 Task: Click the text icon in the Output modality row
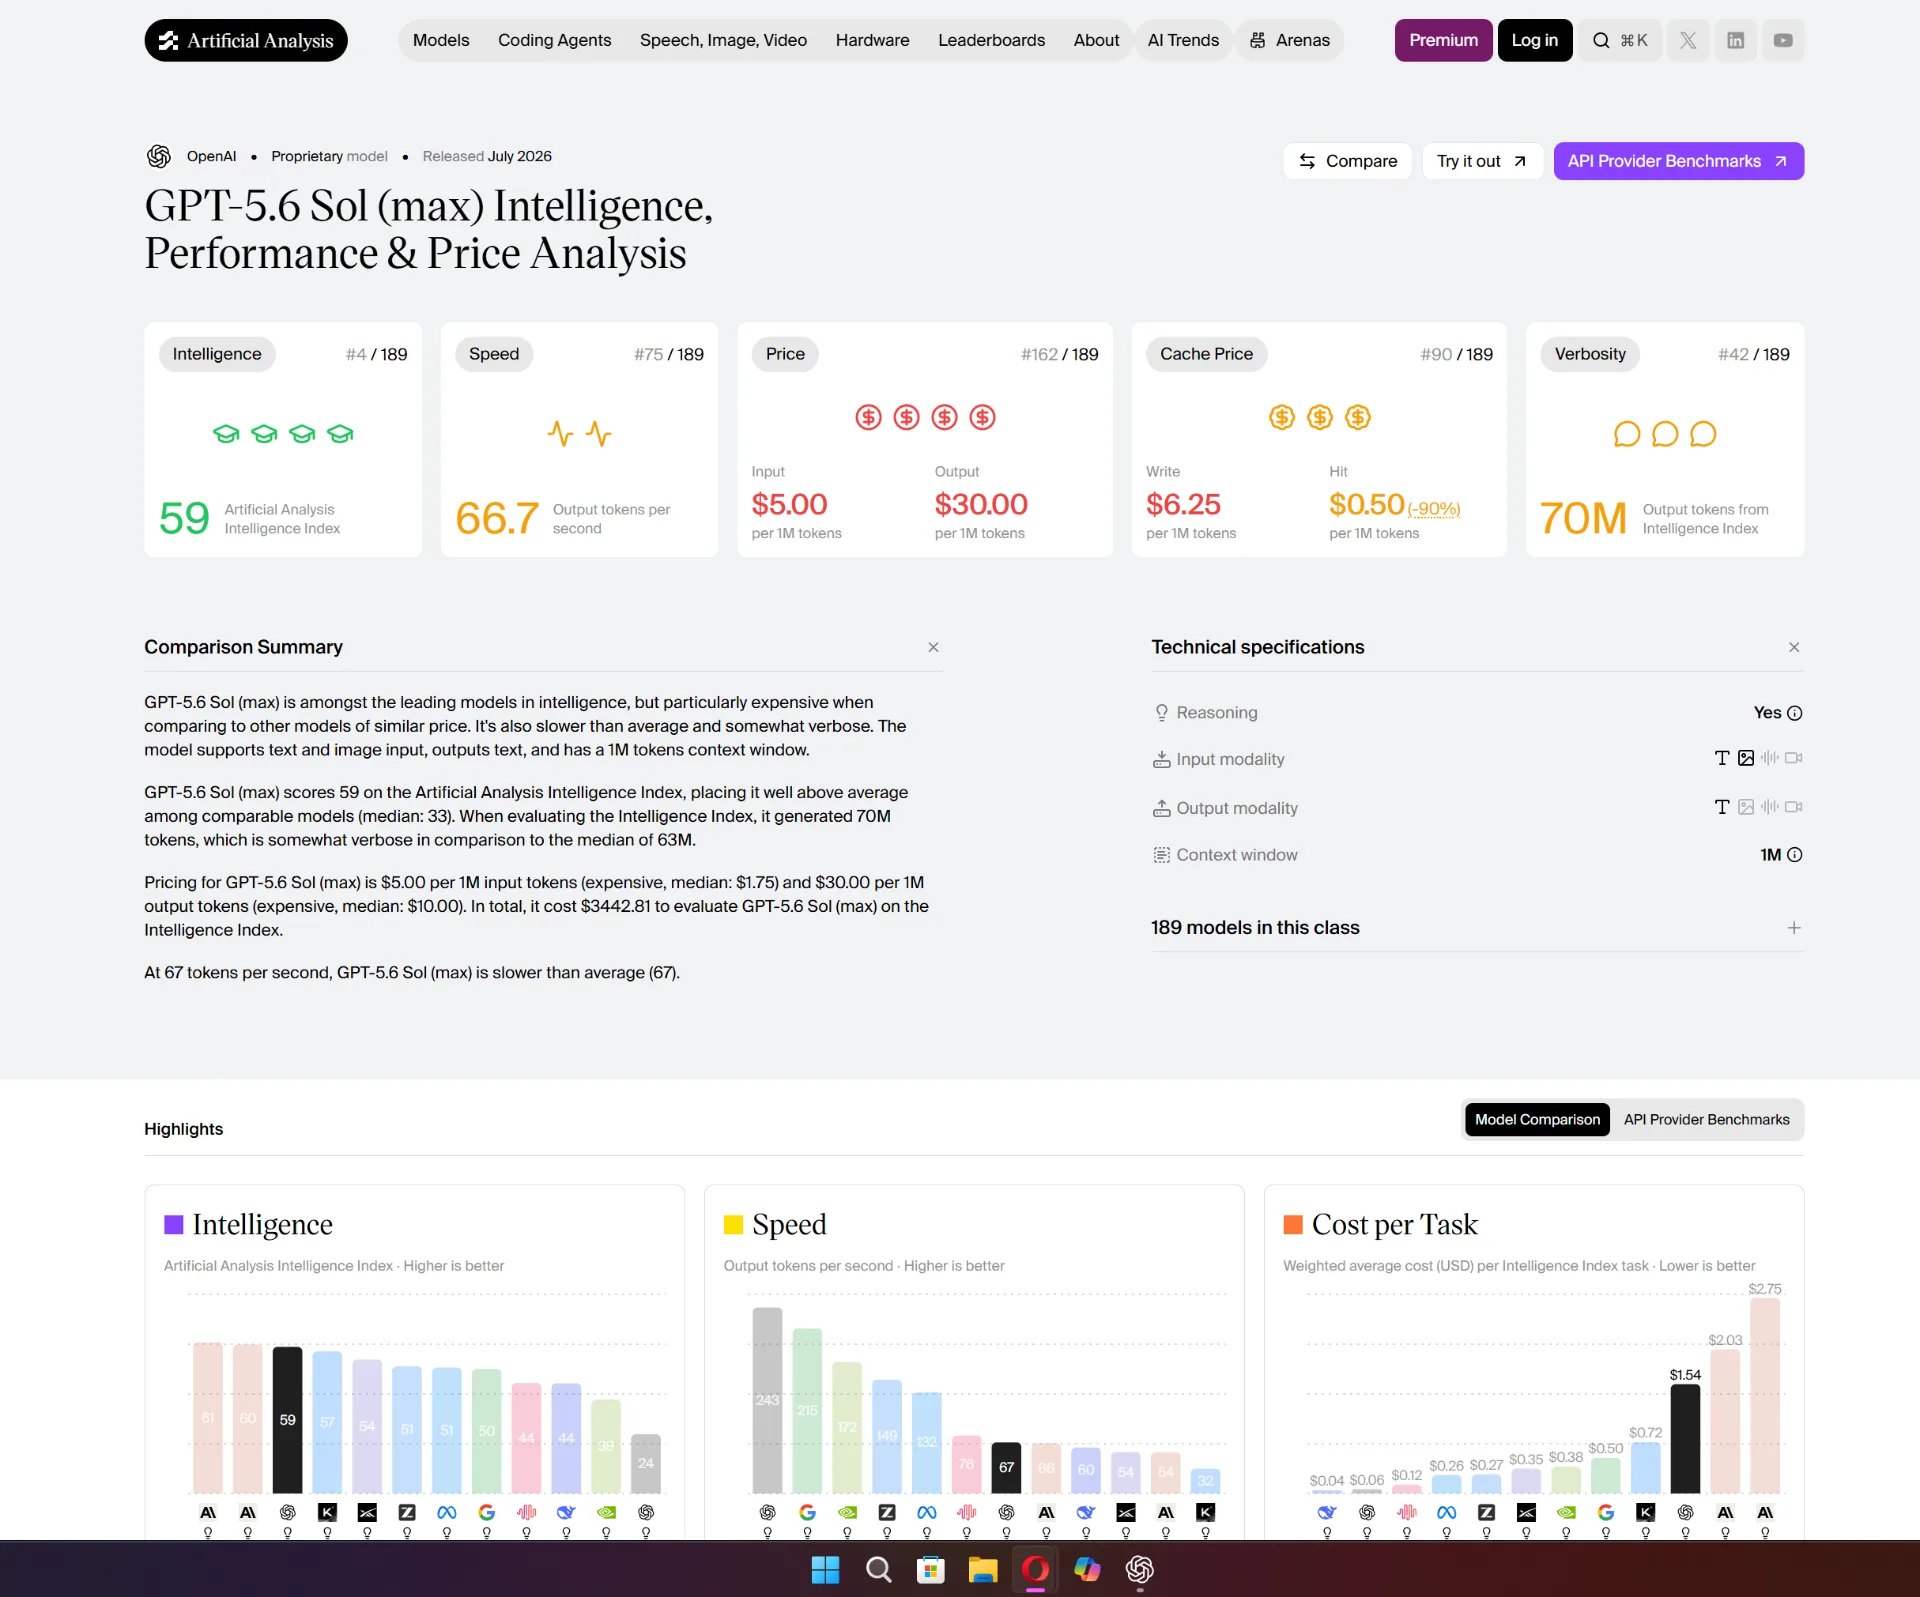click(x=1722, y=807)
